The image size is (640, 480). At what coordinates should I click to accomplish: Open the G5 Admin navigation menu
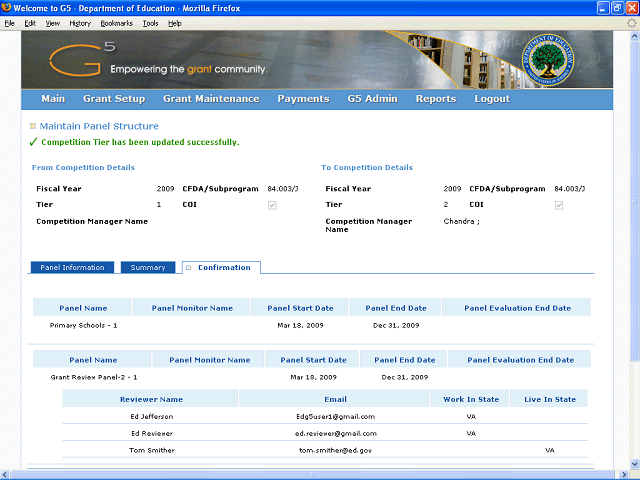372,99
